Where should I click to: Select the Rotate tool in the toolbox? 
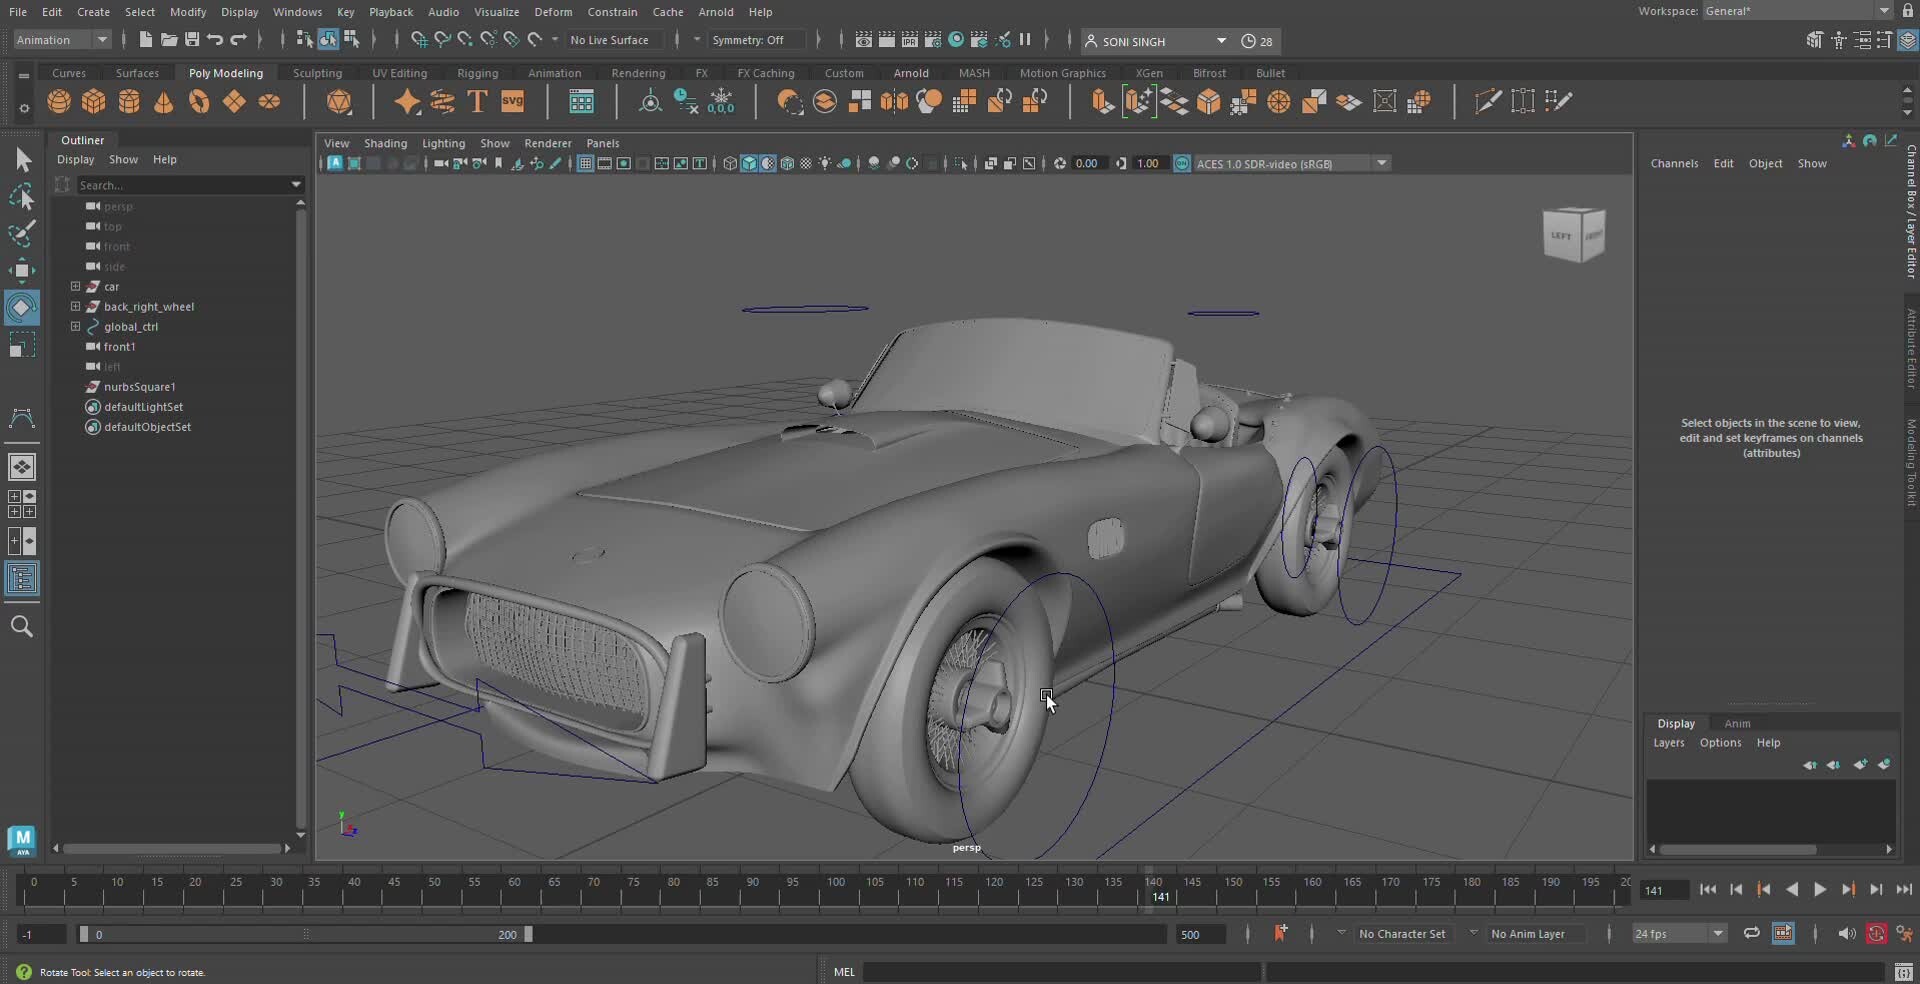(x=22, y=307)
